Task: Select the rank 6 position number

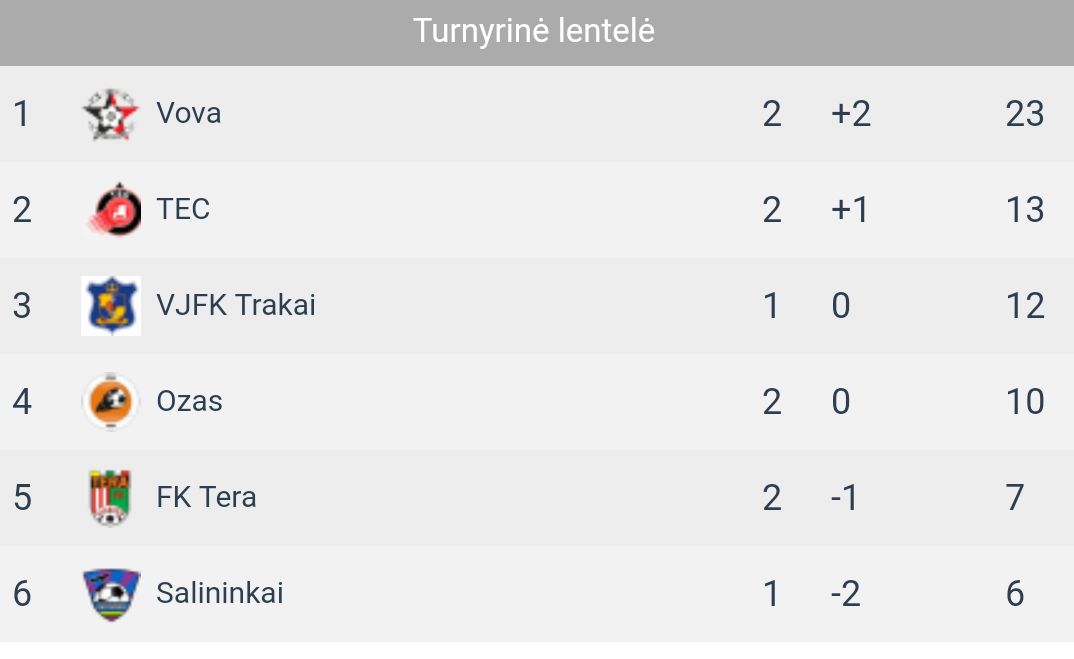Action: 22,593
